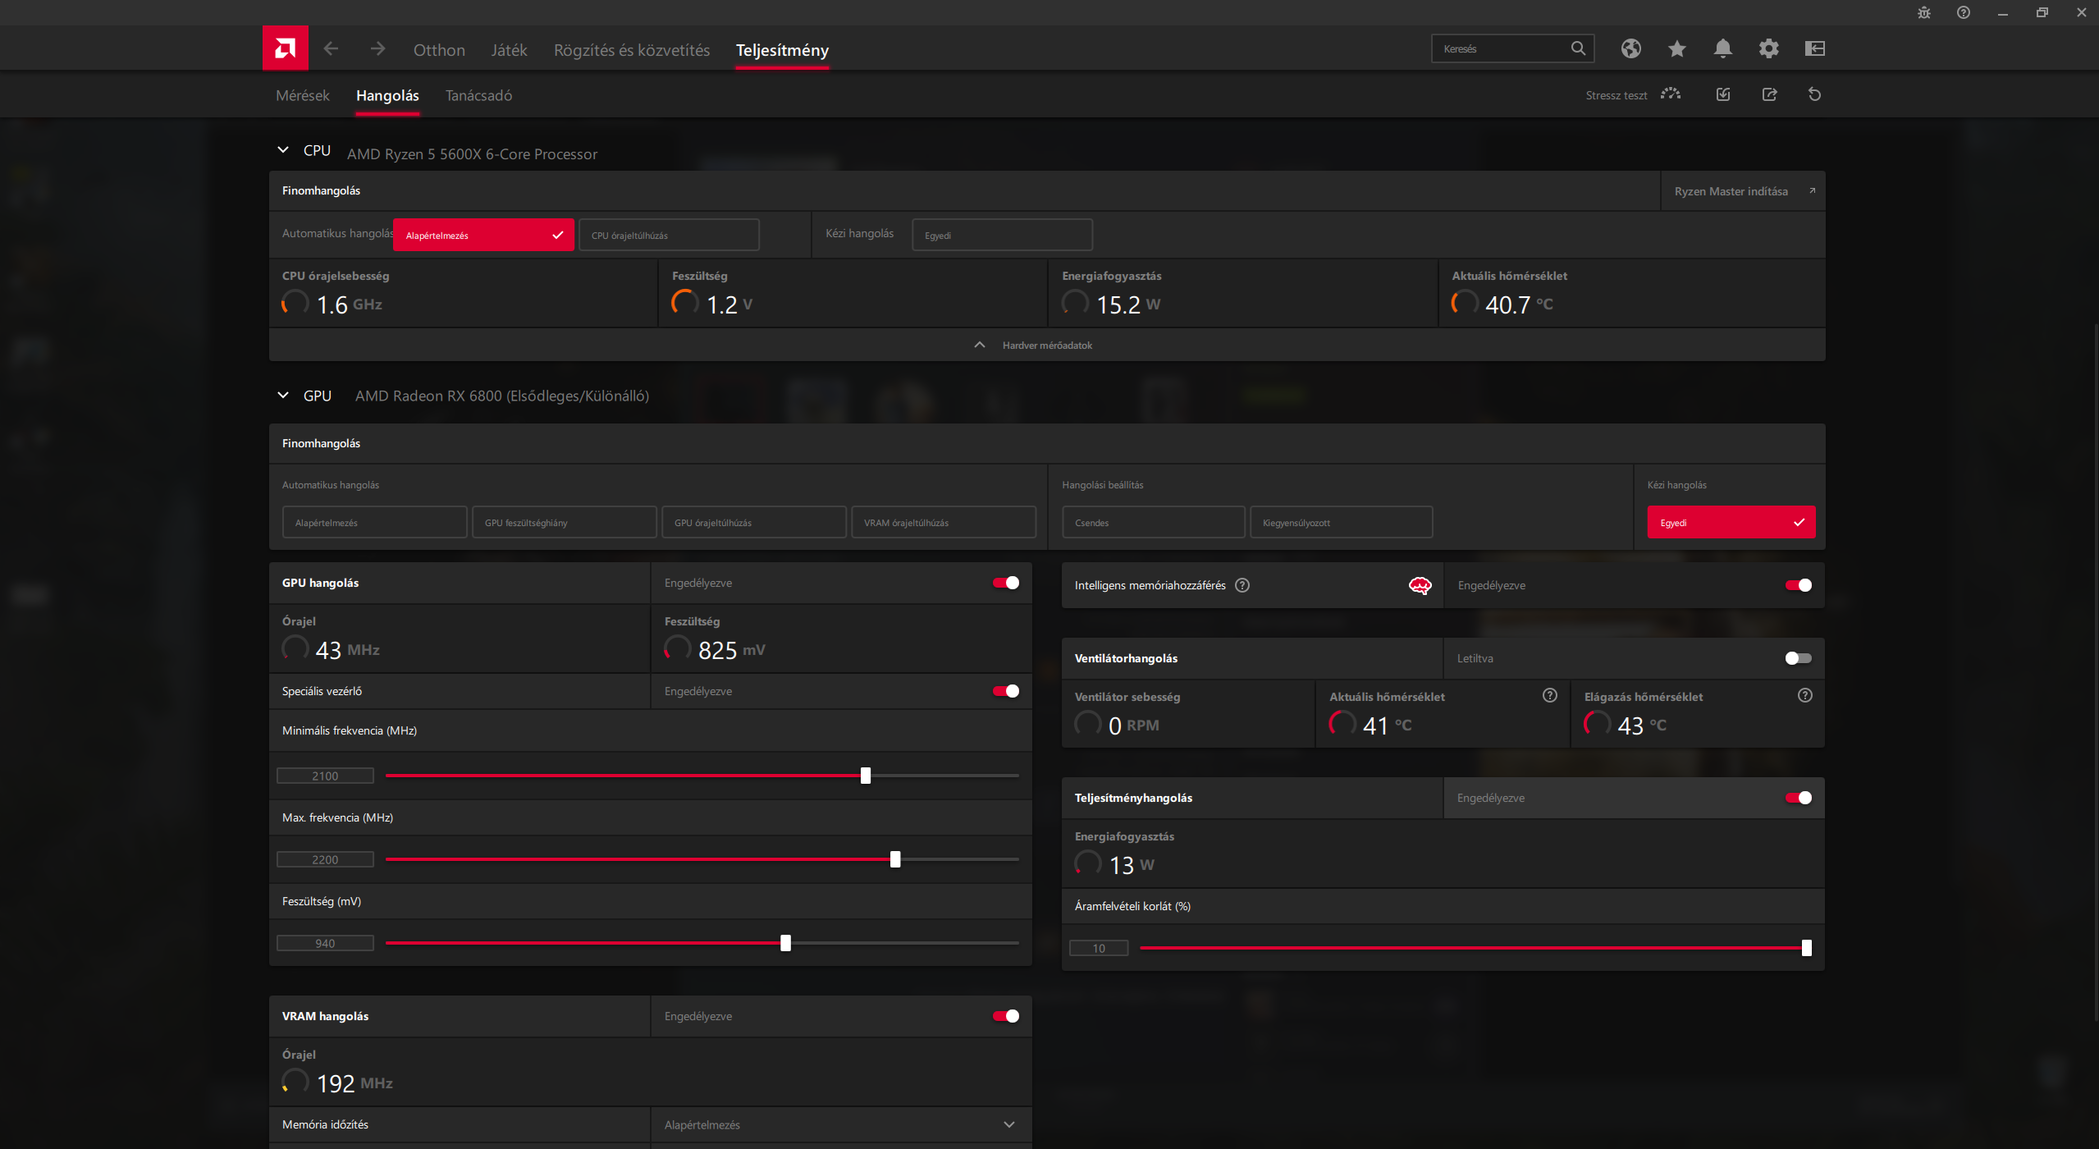
Task: Click the Feszültség (mV) slider handle
Action: click(786, 943)
